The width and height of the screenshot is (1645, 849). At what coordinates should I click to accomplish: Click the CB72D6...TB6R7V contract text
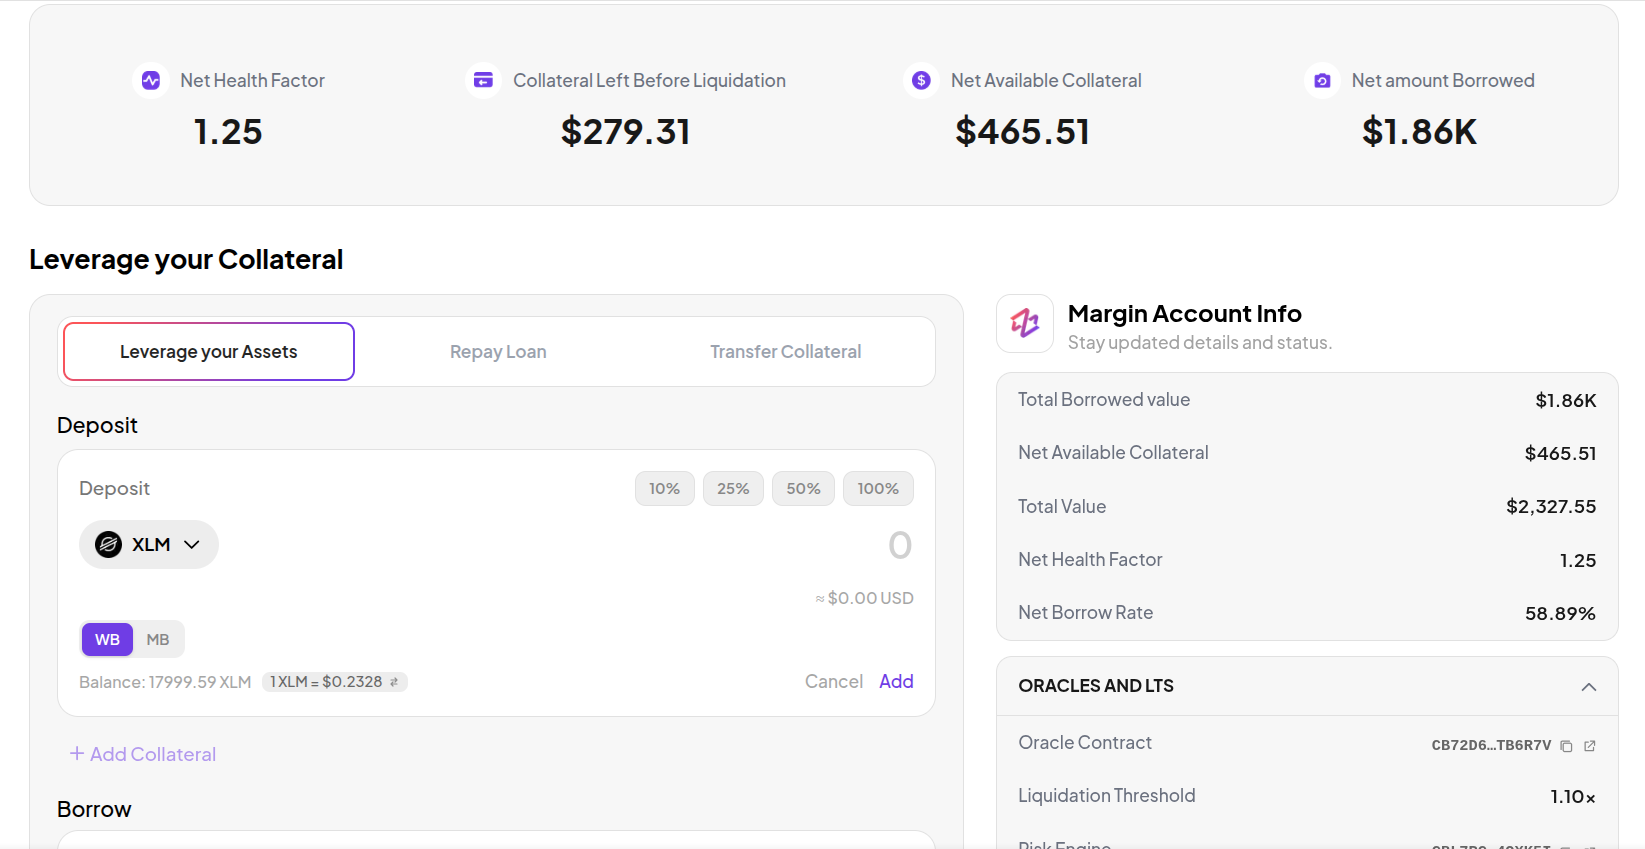click(x=1491, y=746)
